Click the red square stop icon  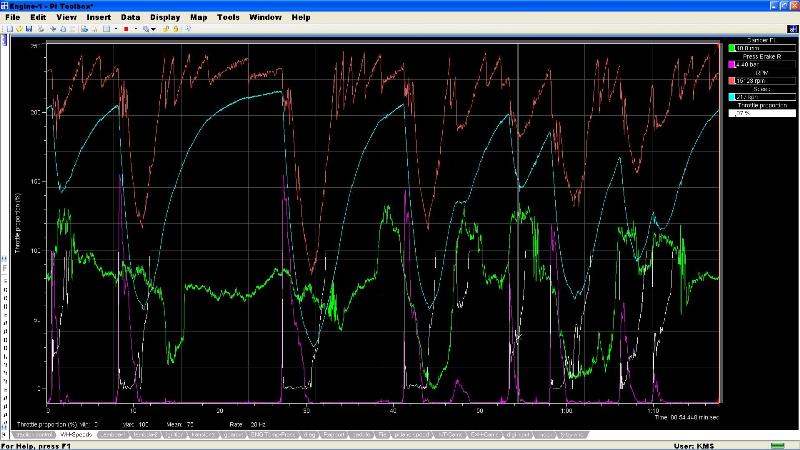point(126,29)
